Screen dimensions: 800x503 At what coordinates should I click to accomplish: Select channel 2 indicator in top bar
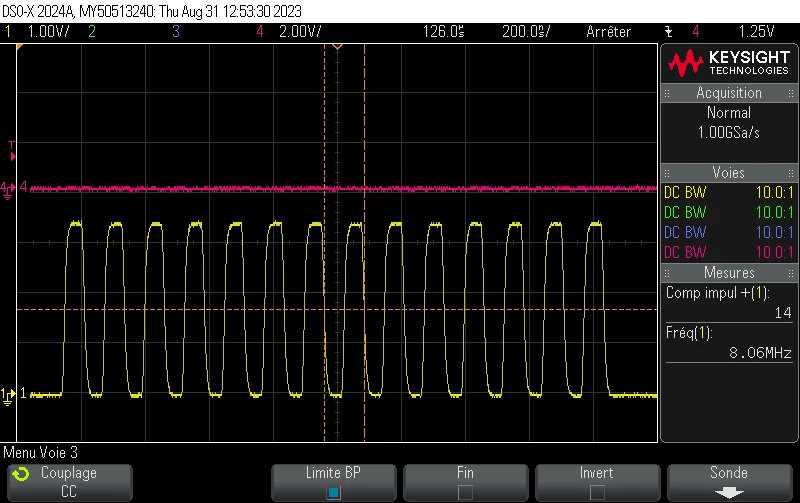click(x=92, y=32)
